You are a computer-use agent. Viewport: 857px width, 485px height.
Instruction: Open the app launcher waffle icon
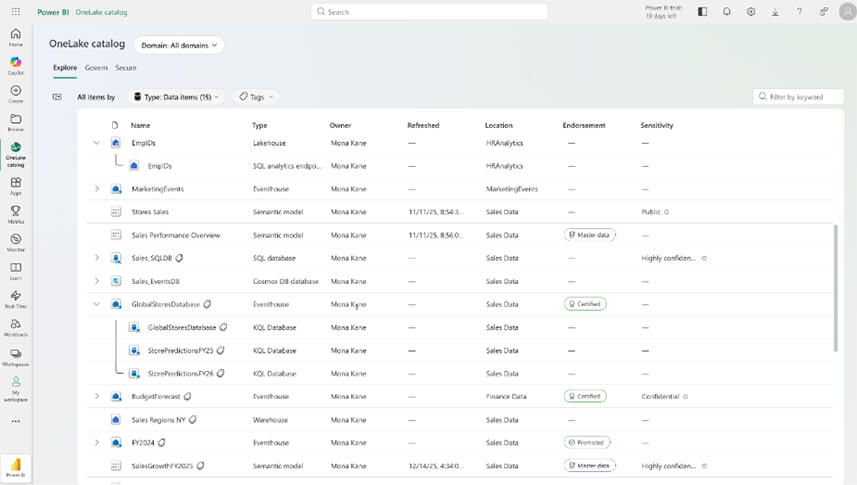point(15,12)
